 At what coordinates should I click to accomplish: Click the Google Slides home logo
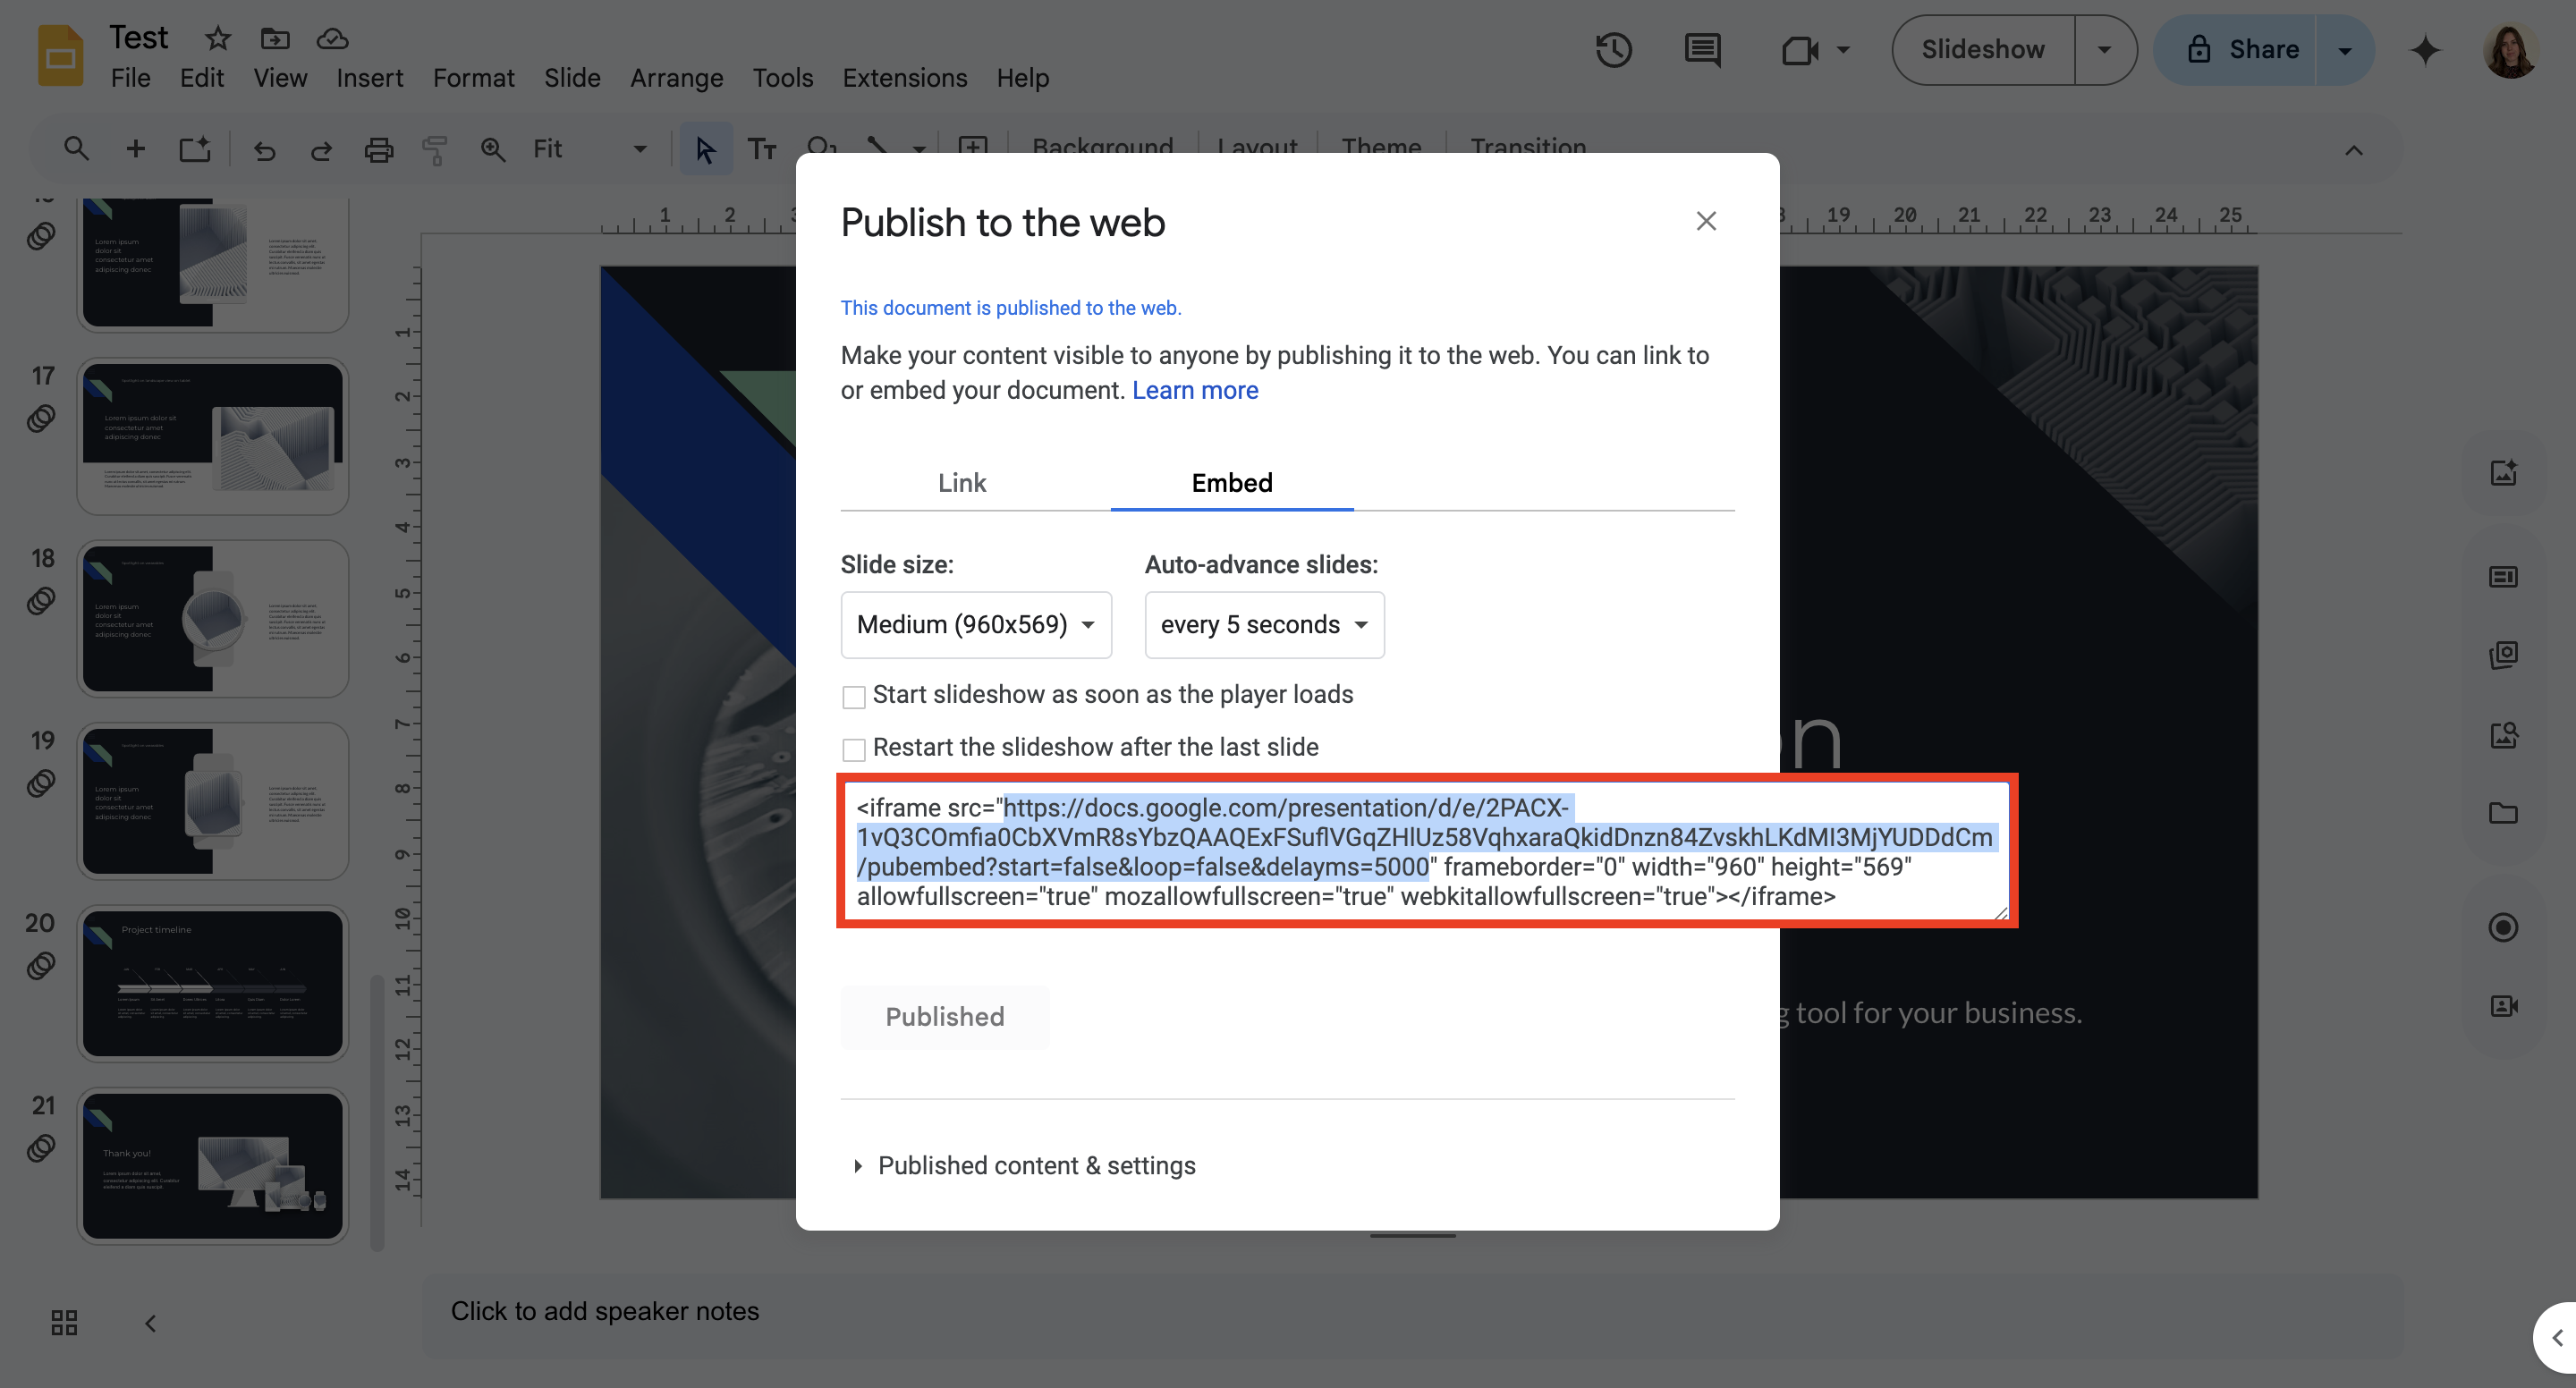(60, 56)
